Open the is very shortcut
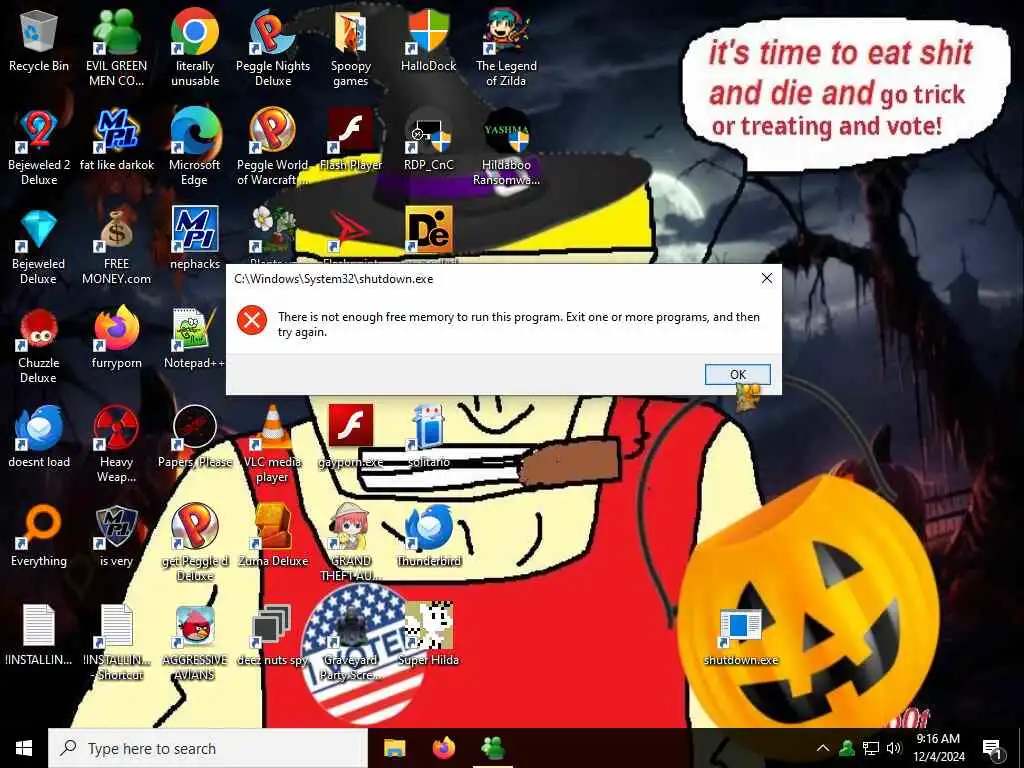1024x768 pixels. pyautogui.click(x=116, y=536)
